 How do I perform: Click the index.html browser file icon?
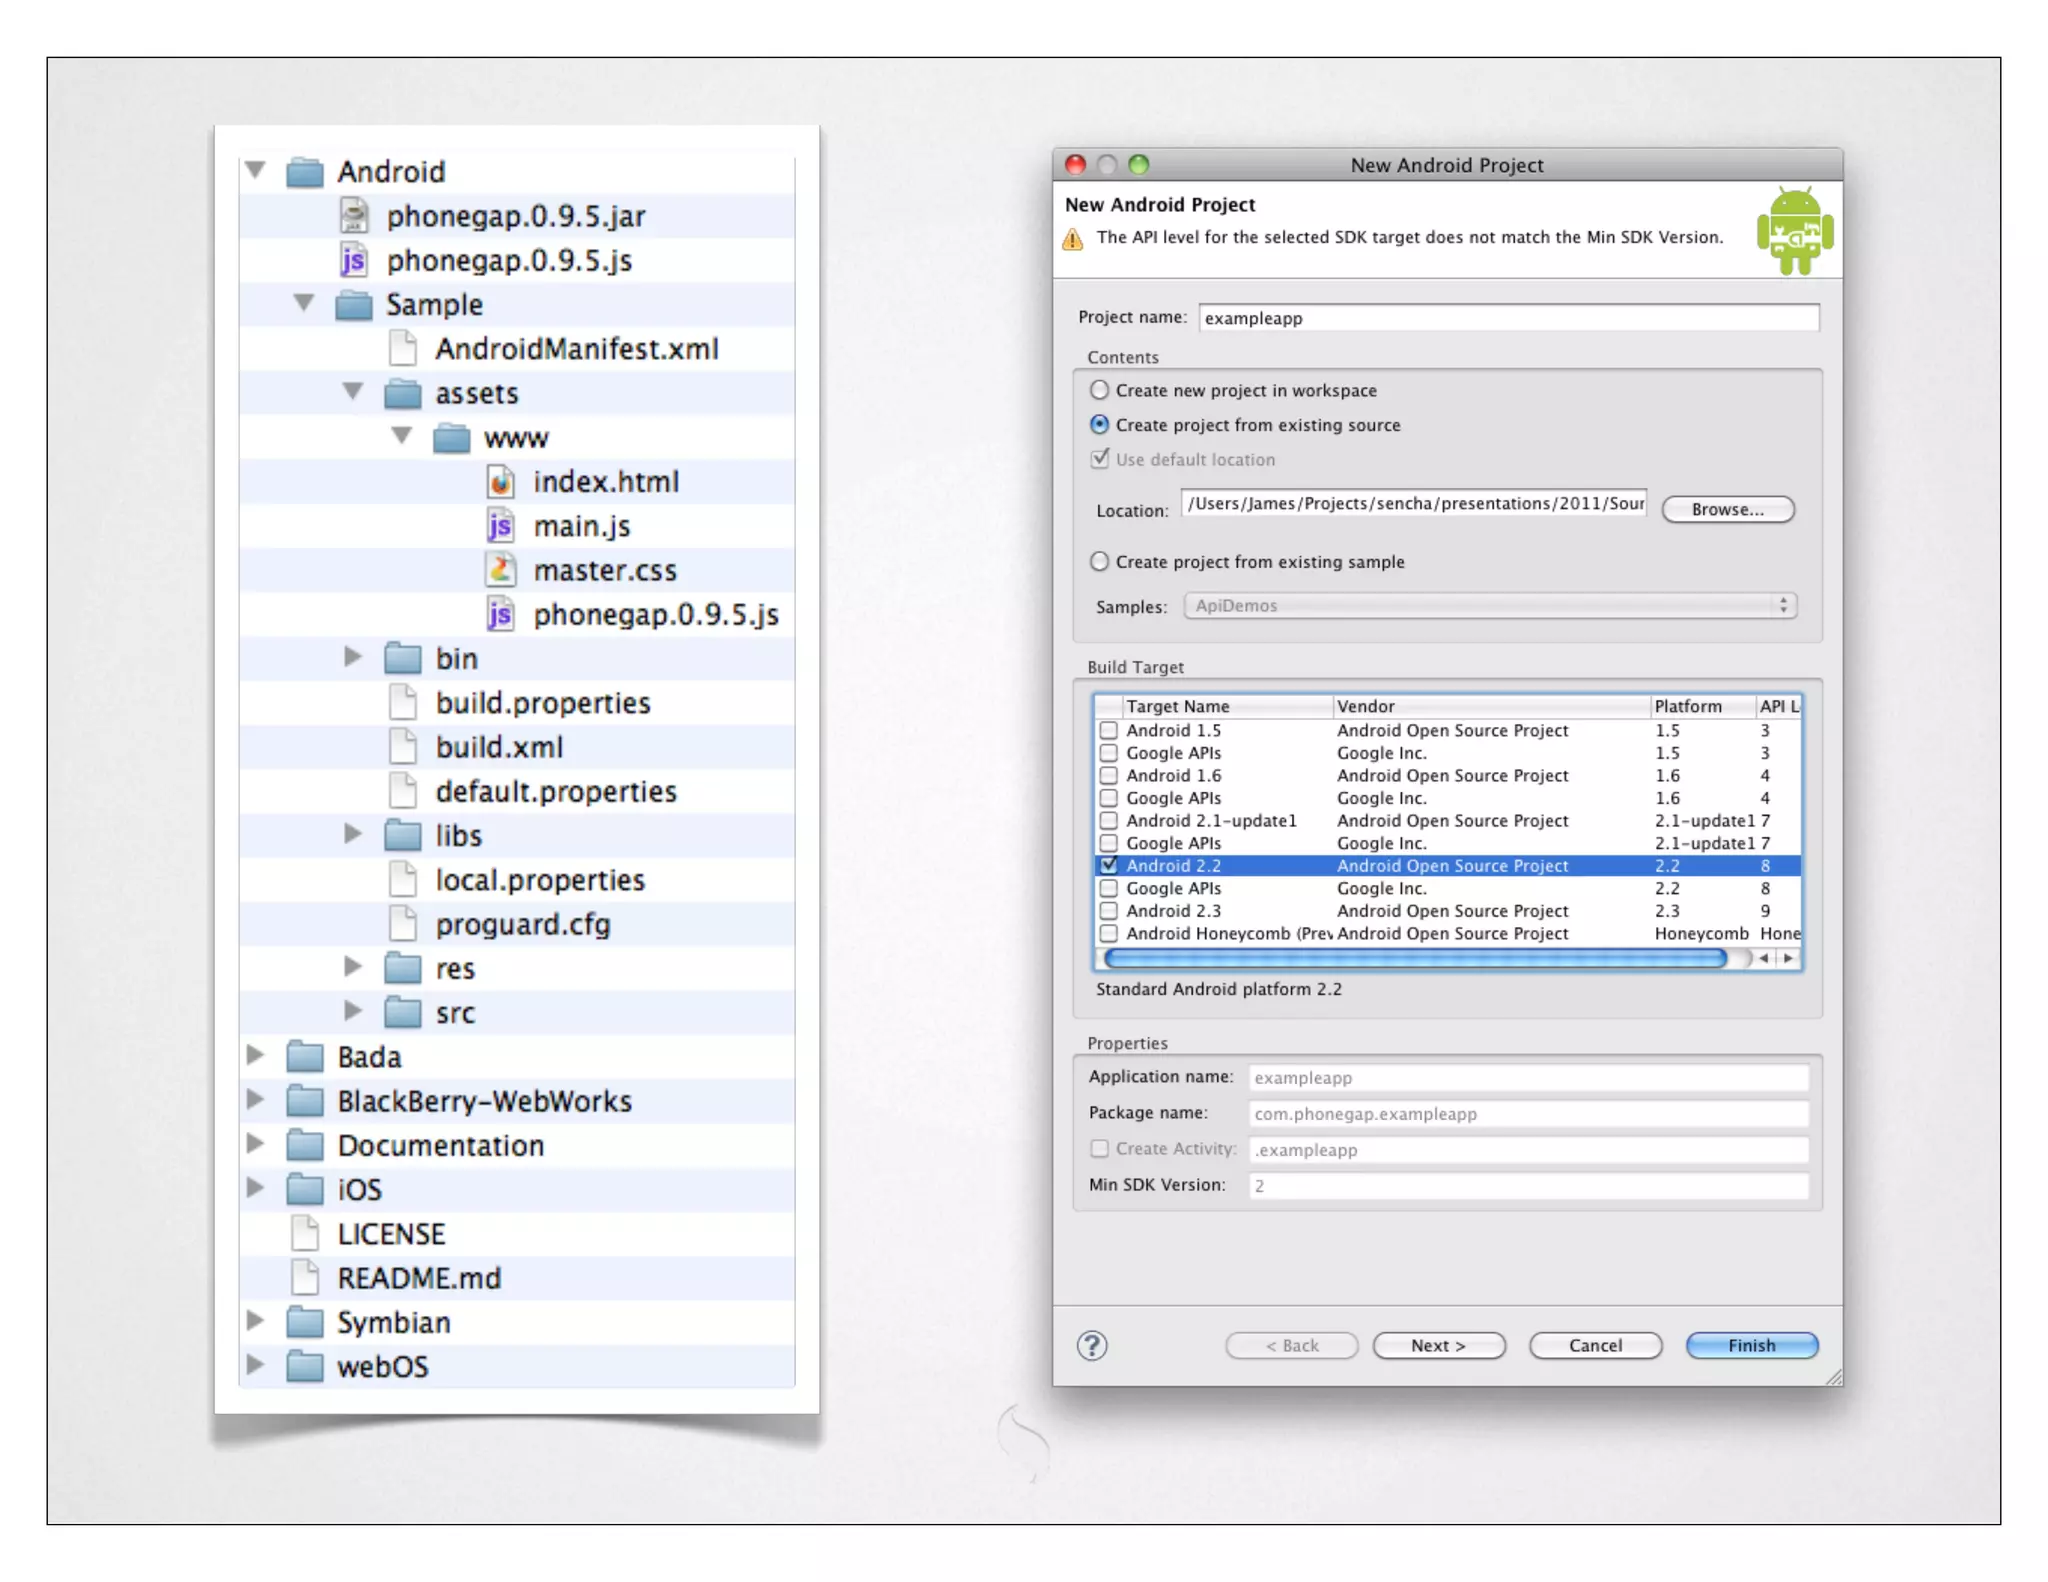pos(500,482)
